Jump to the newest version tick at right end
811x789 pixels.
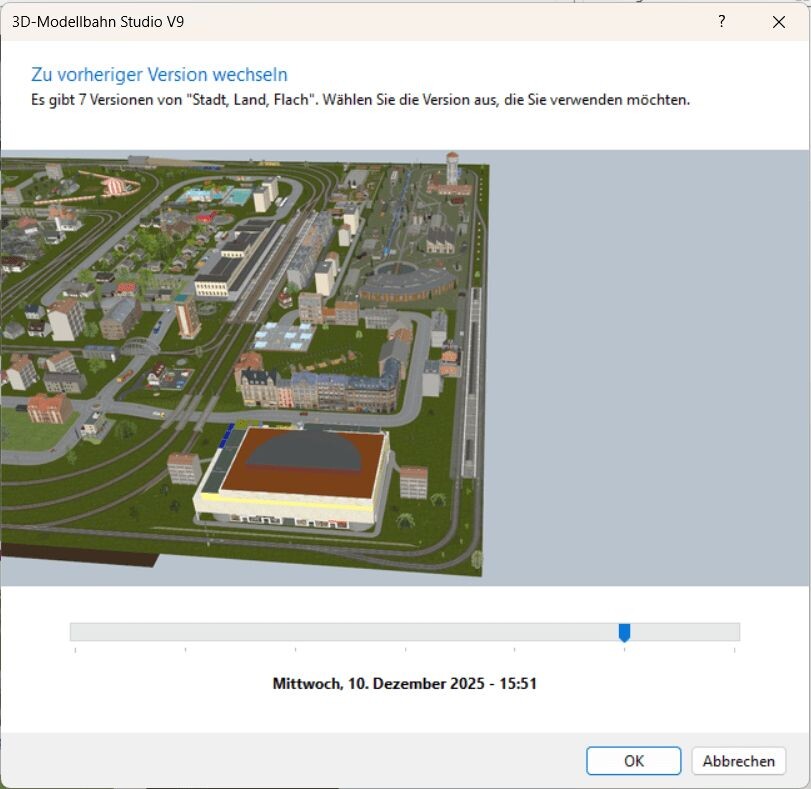[x=734, y=632]
